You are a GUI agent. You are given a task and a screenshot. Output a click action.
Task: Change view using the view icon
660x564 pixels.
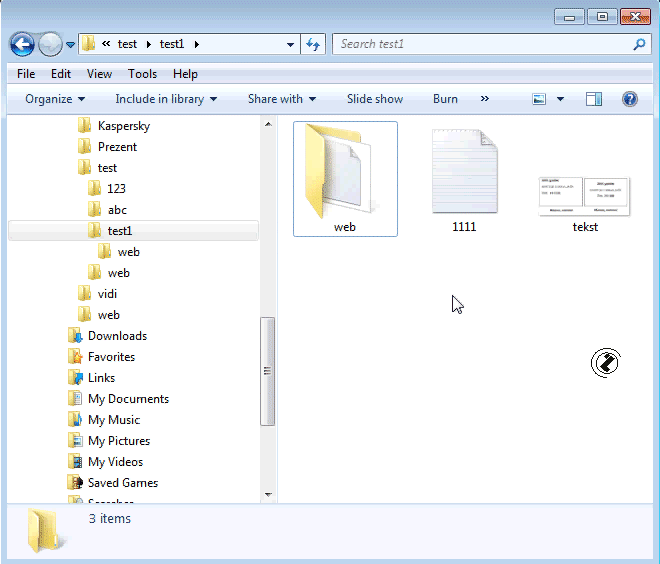[539, 99]
